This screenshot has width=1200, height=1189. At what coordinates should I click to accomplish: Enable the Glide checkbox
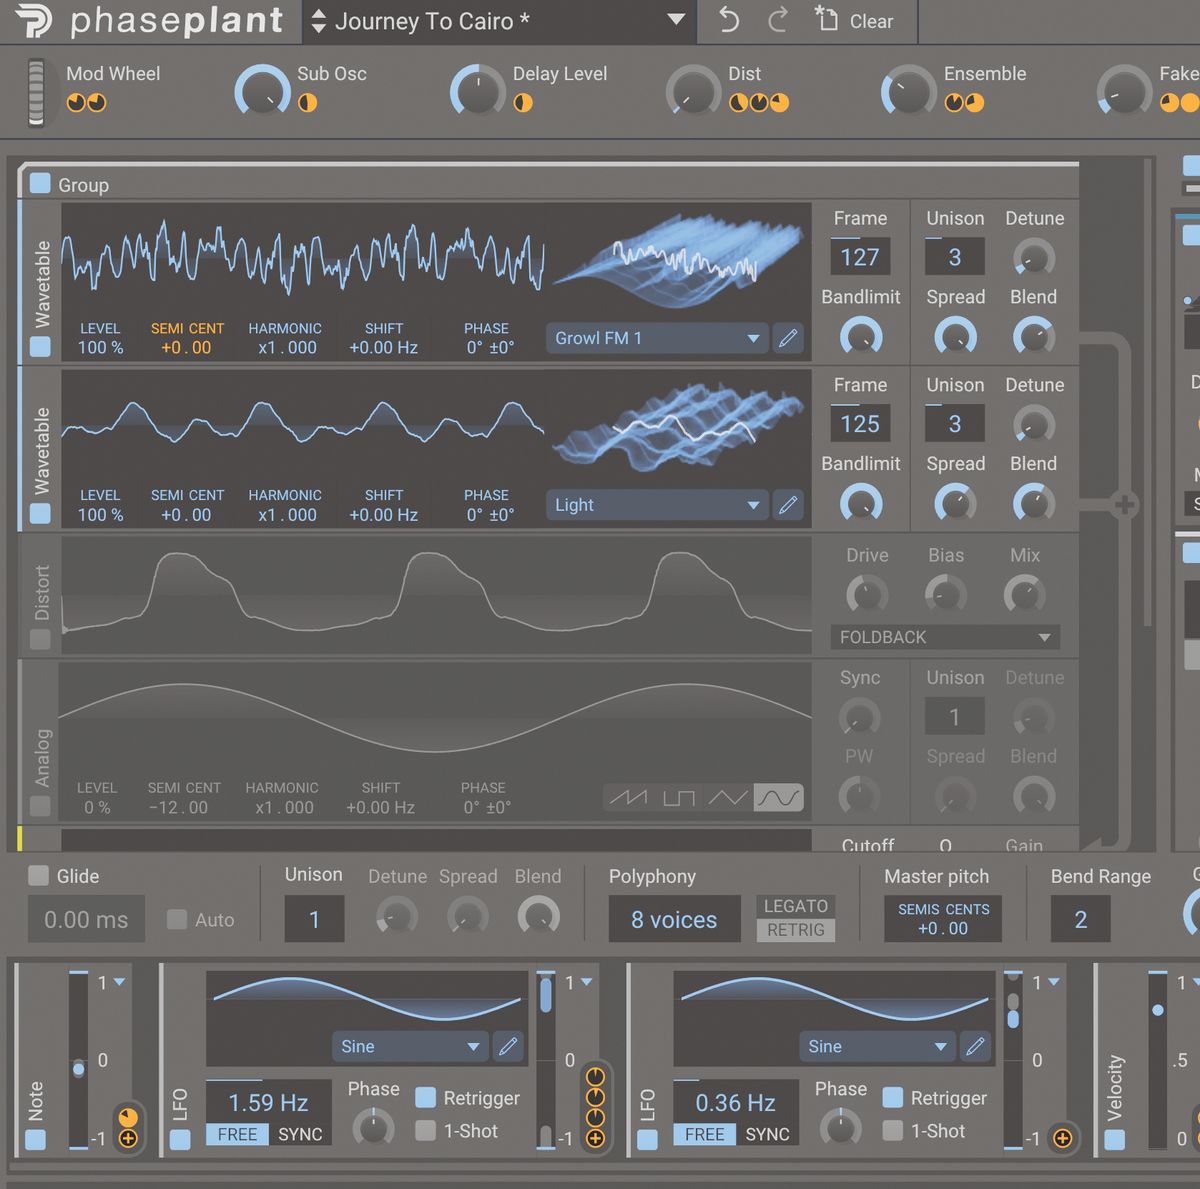[38, 876]
